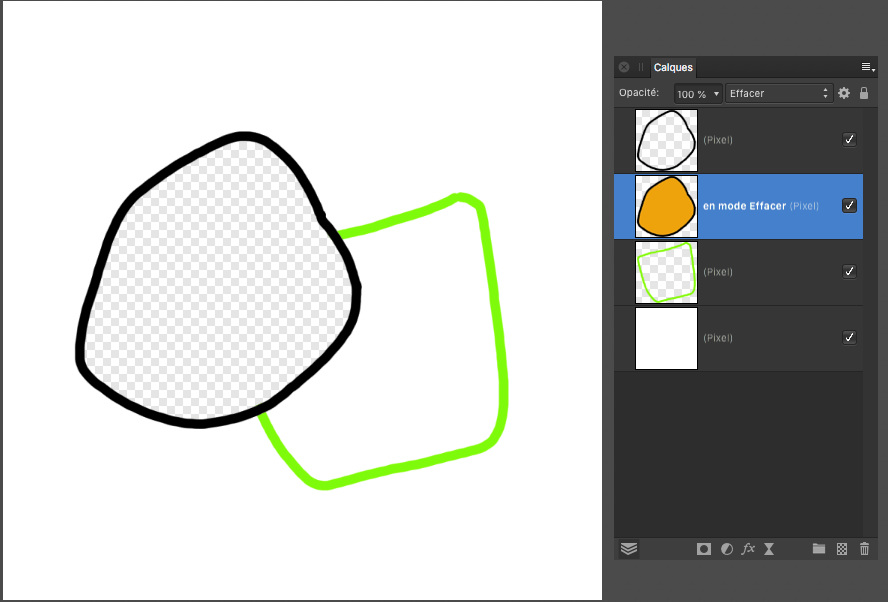
Task: Click the Opacité label
Action: coord(639,92)
